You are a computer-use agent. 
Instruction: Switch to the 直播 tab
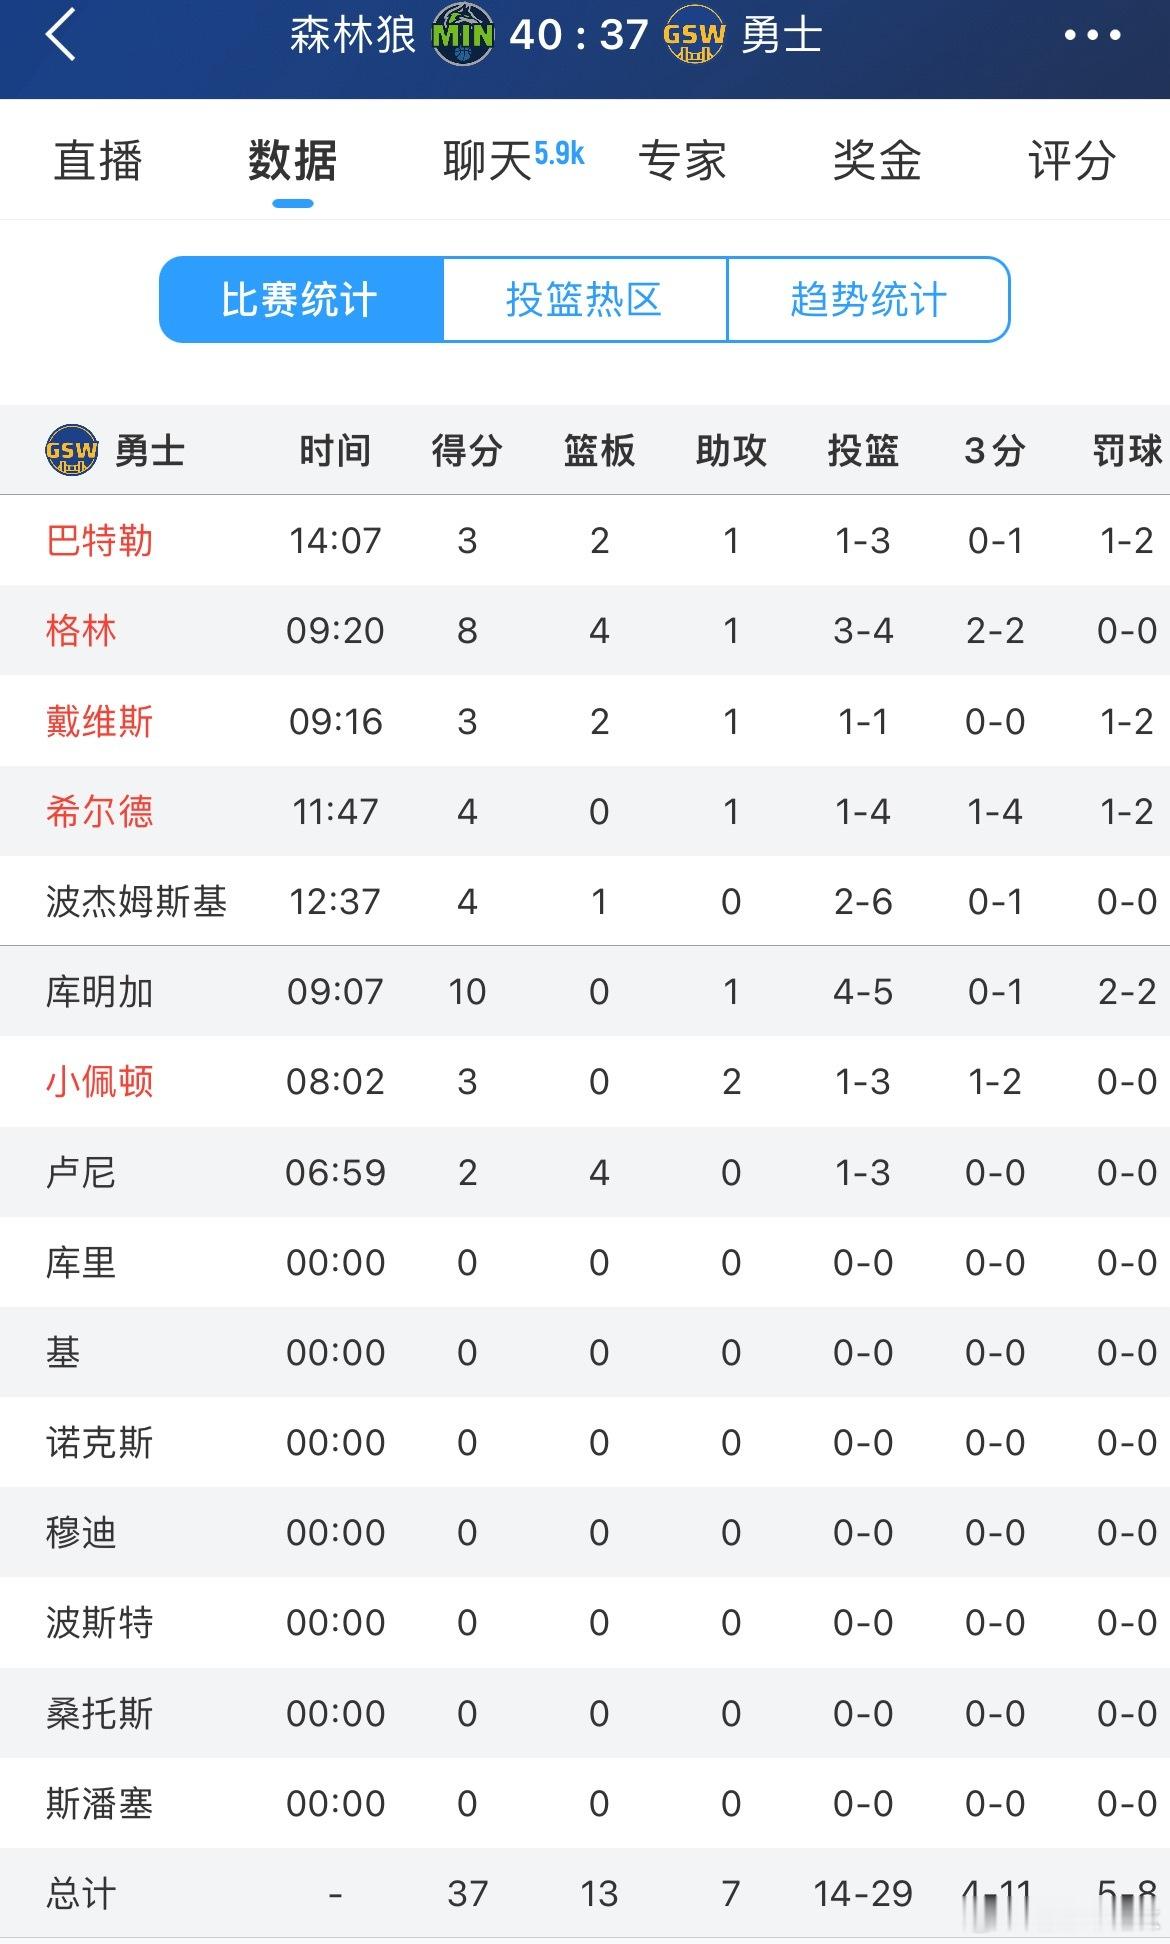click(x=98, y=160)
